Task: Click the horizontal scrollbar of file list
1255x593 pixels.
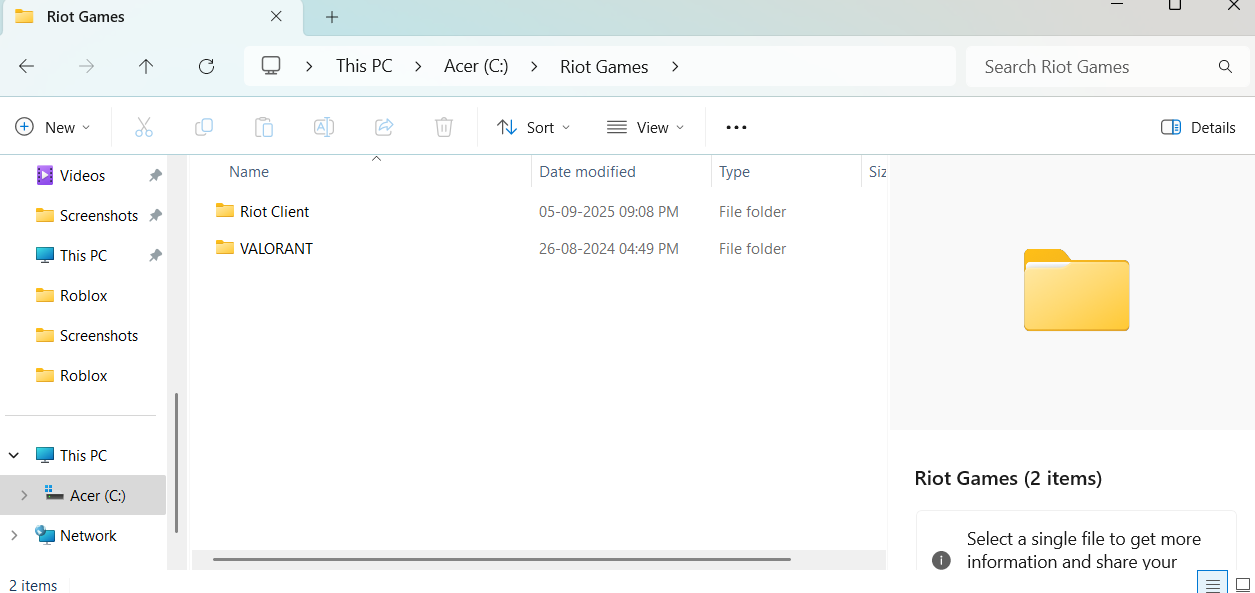Action: point(502,559)
